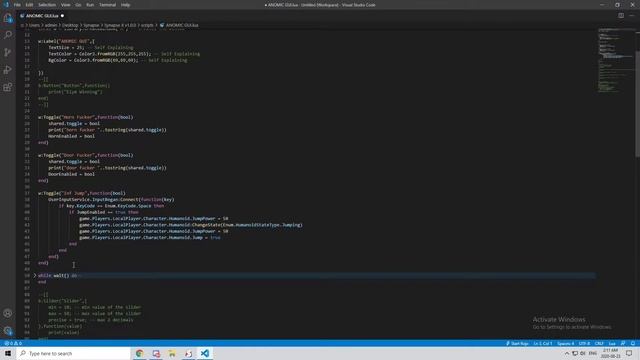The image size is (640, 360).
Task: Click the UTF-8 encoding indicator
Action: click(x=584, y=343)
